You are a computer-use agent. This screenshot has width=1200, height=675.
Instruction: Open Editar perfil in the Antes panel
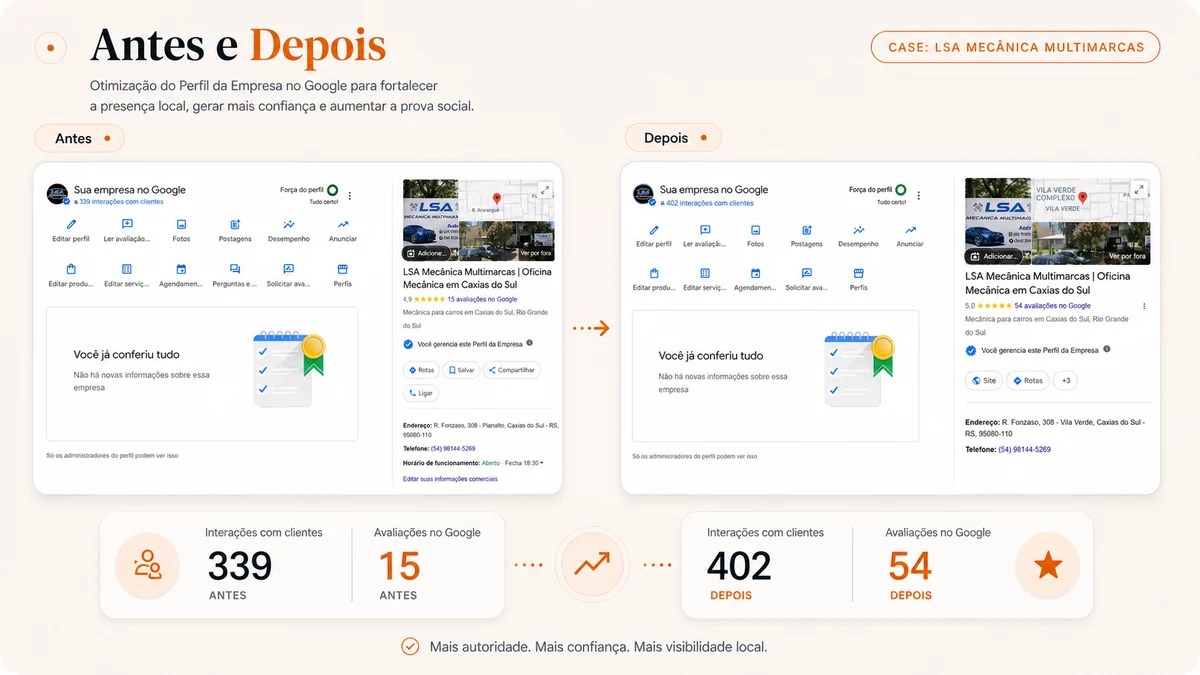pos(70,231)
